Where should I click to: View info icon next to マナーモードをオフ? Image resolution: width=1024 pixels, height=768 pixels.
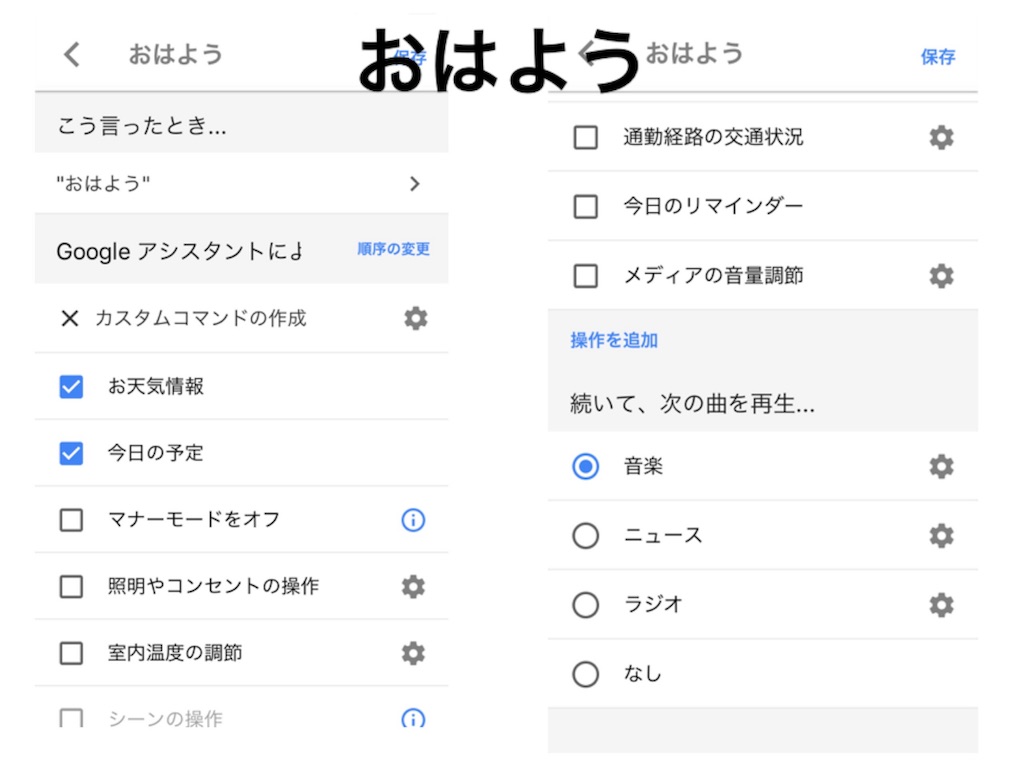[x=413, y=519]
